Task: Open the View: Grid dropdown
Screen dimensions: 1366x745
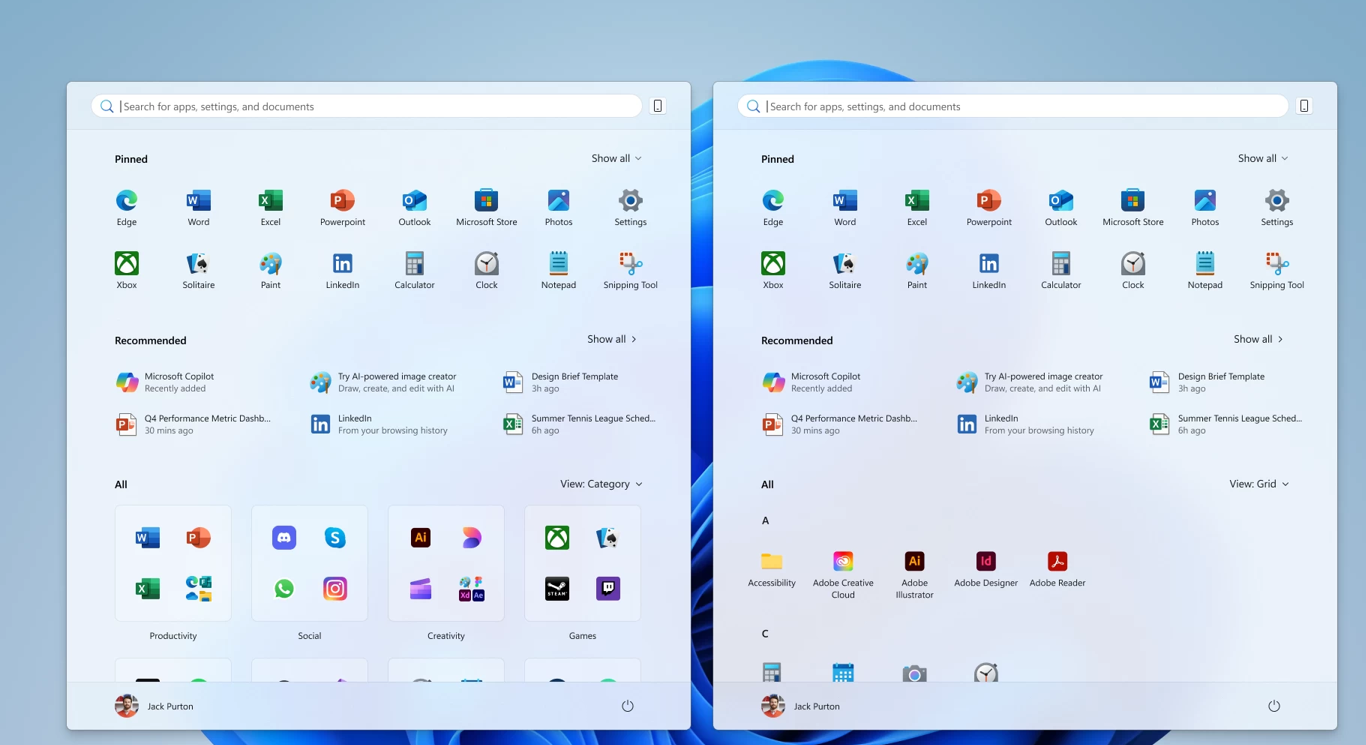Action: coord(1258,484)
